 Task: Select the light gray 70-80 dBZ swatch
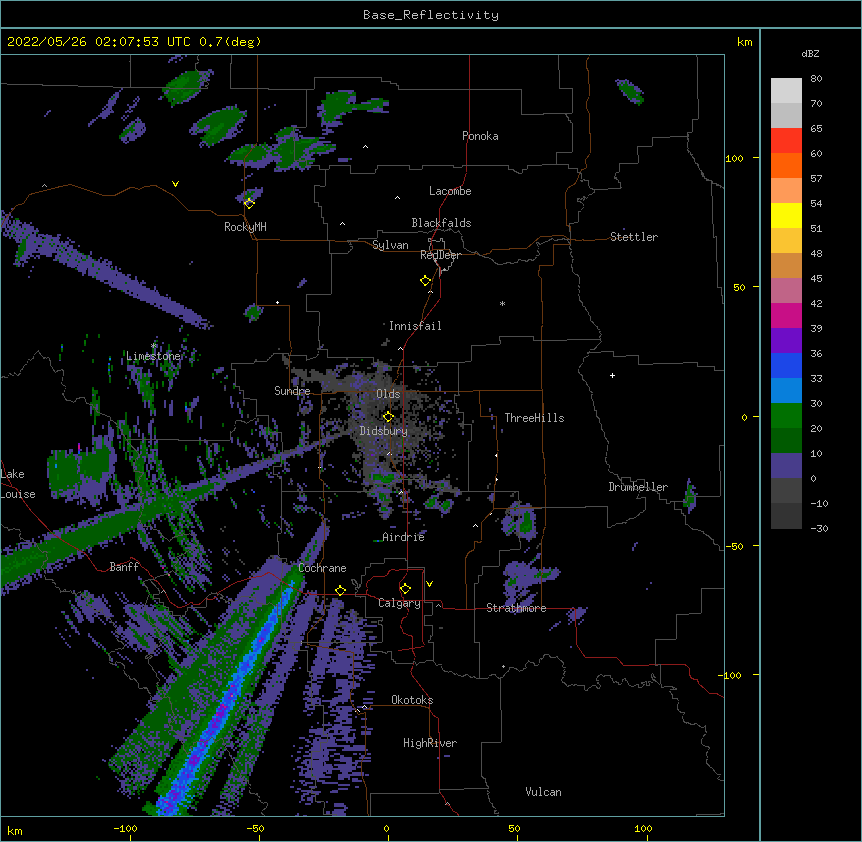(786, 90)
